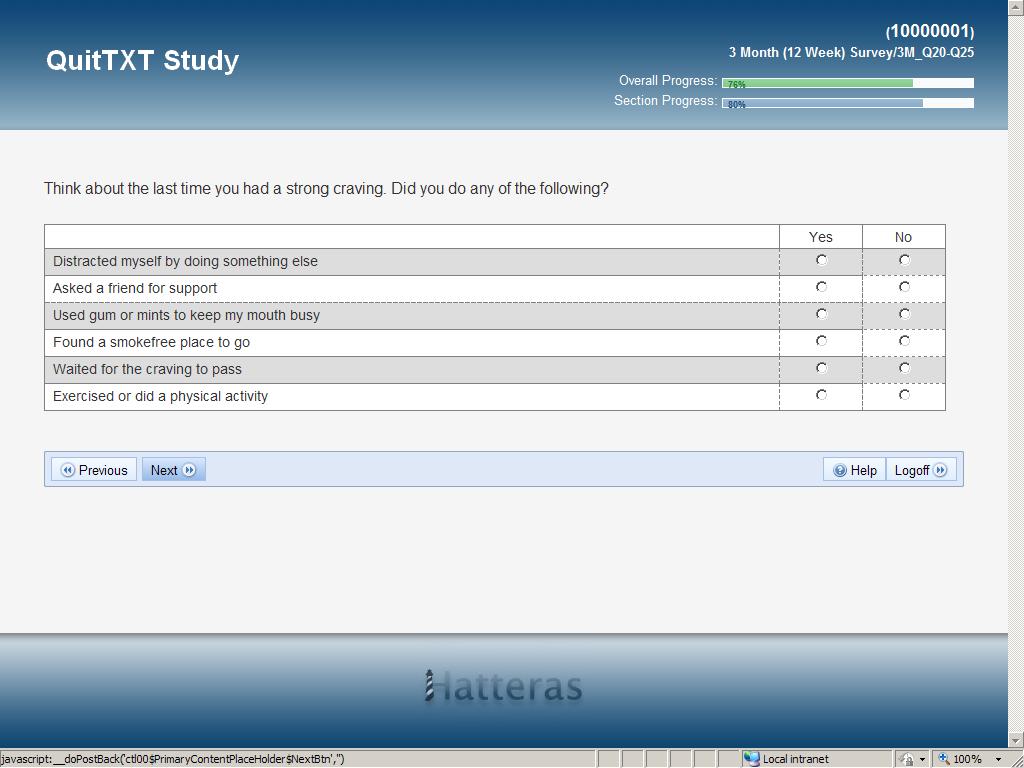1024x768 pixels.
Task: Open Help for the survey
Action: [x=855, y=470]
